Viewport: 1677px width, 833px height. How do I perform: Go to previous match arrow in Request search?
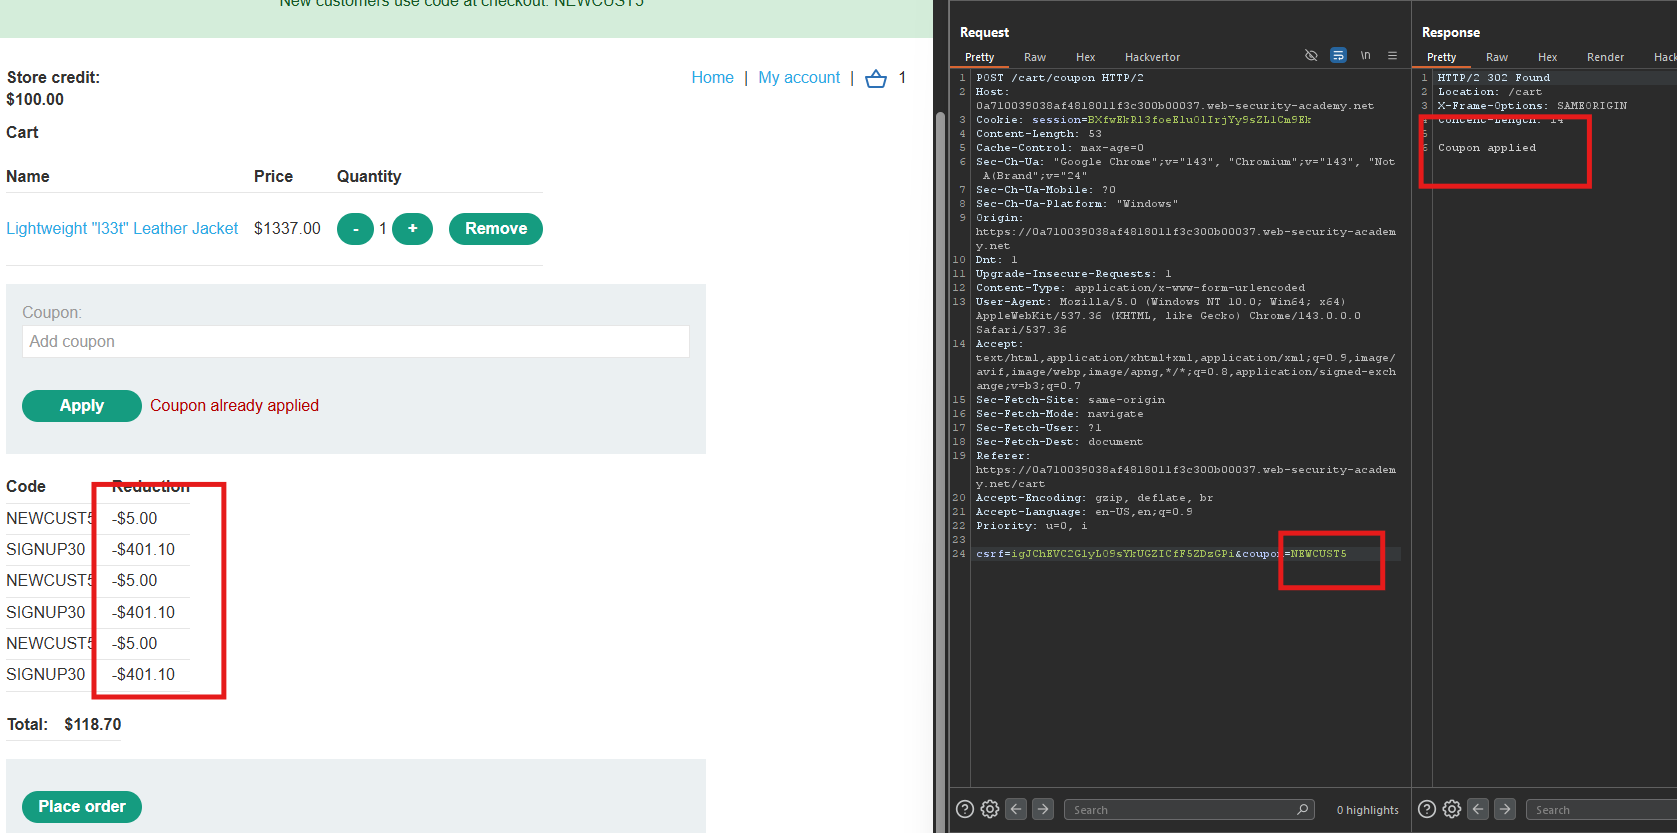(x=1017, y=809)
